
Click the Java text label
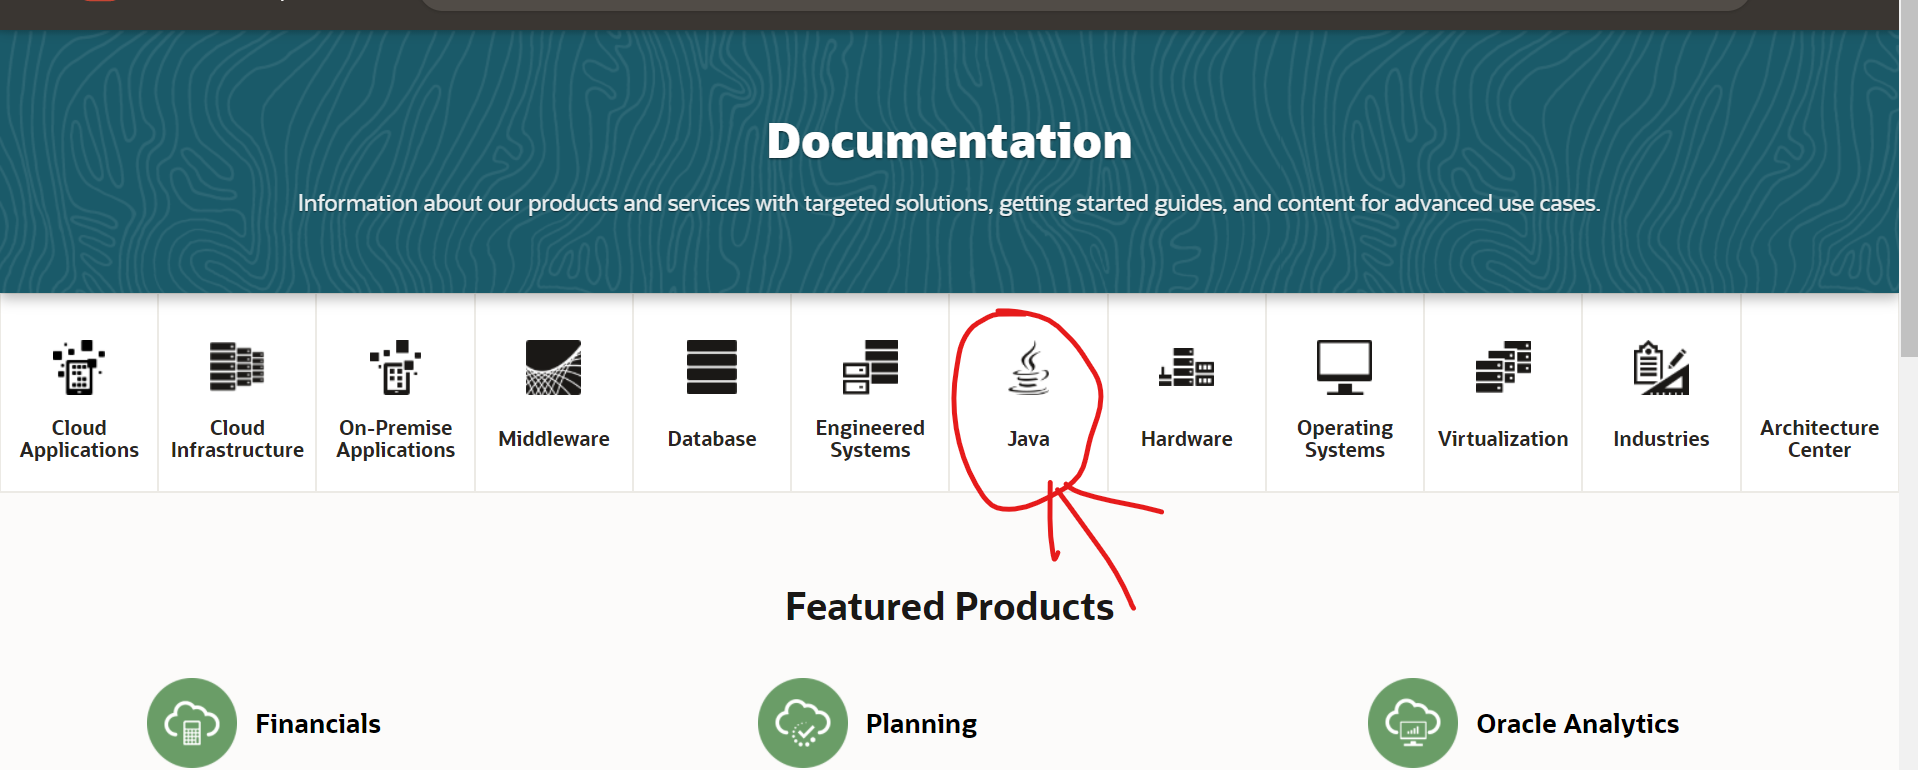[x=1029, y=439]
